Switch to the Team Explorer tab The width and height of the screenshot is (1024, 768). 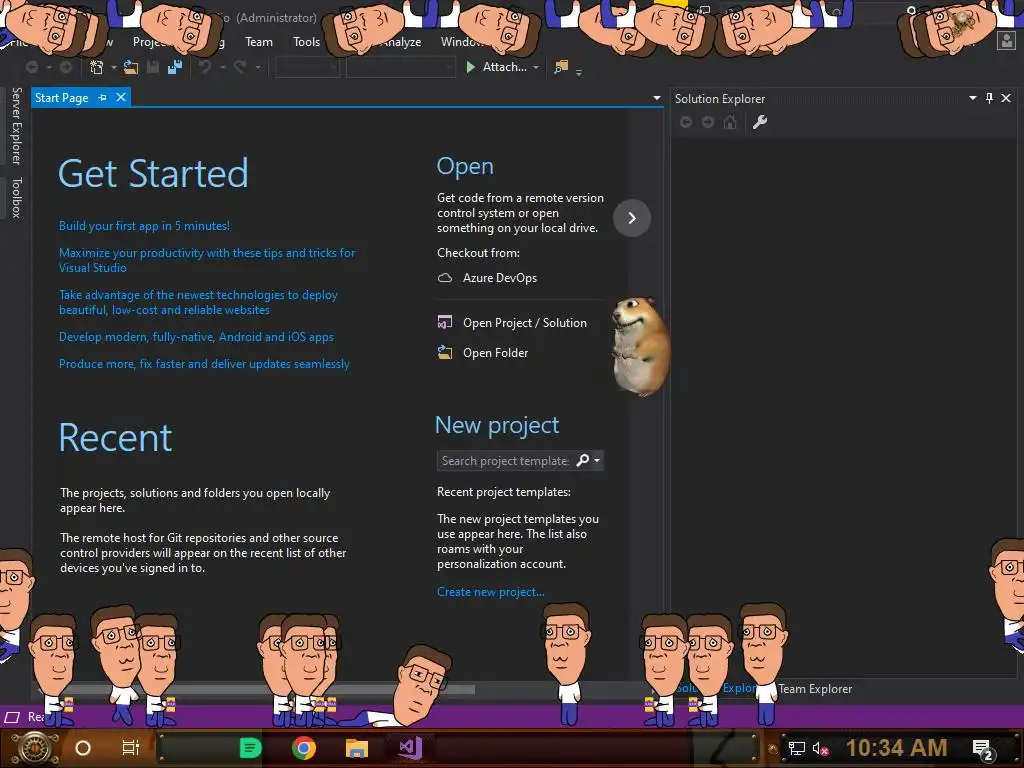pos(814,689)
